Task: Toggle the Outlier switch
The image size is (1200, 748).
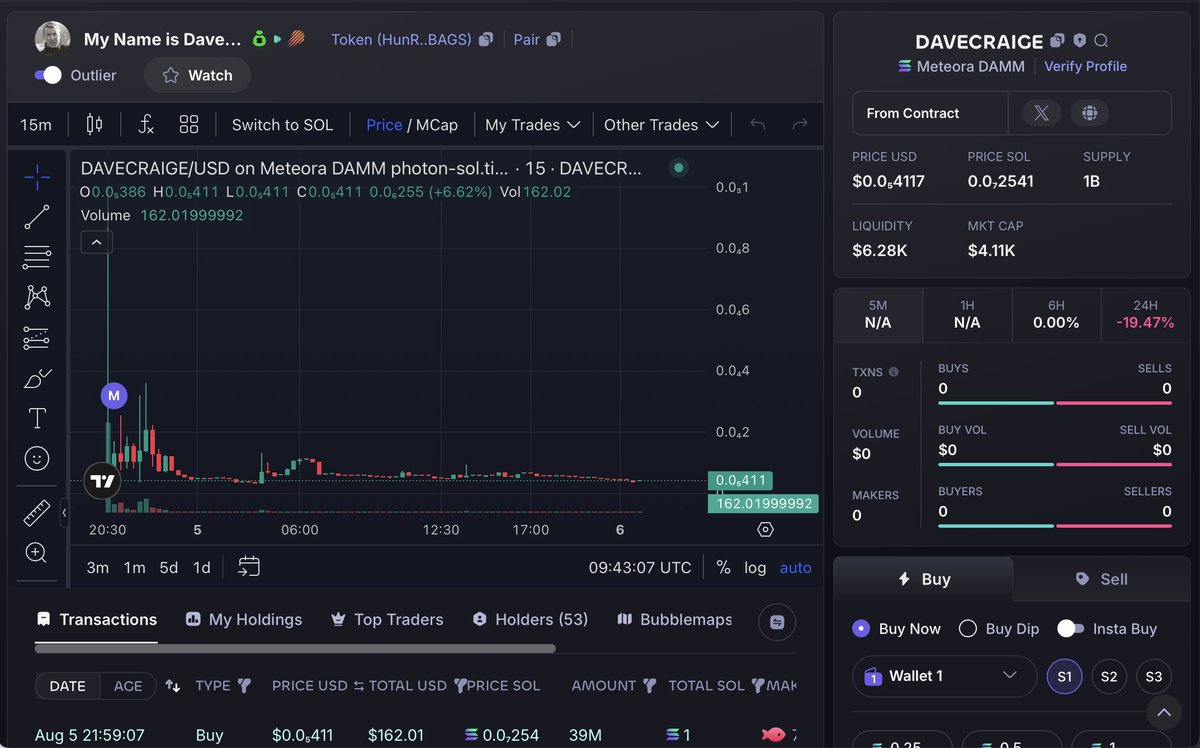Action: tap(48, 75)
